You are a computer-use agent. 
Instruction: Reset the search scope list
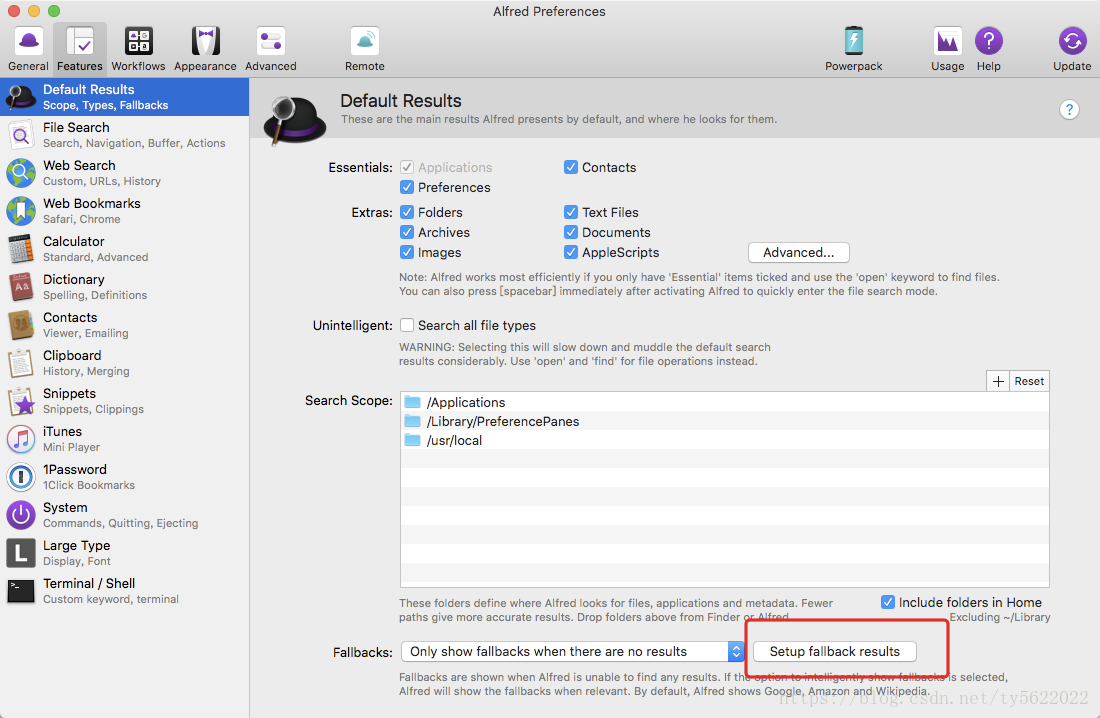pyautogui.click(x=1029, y=381)
